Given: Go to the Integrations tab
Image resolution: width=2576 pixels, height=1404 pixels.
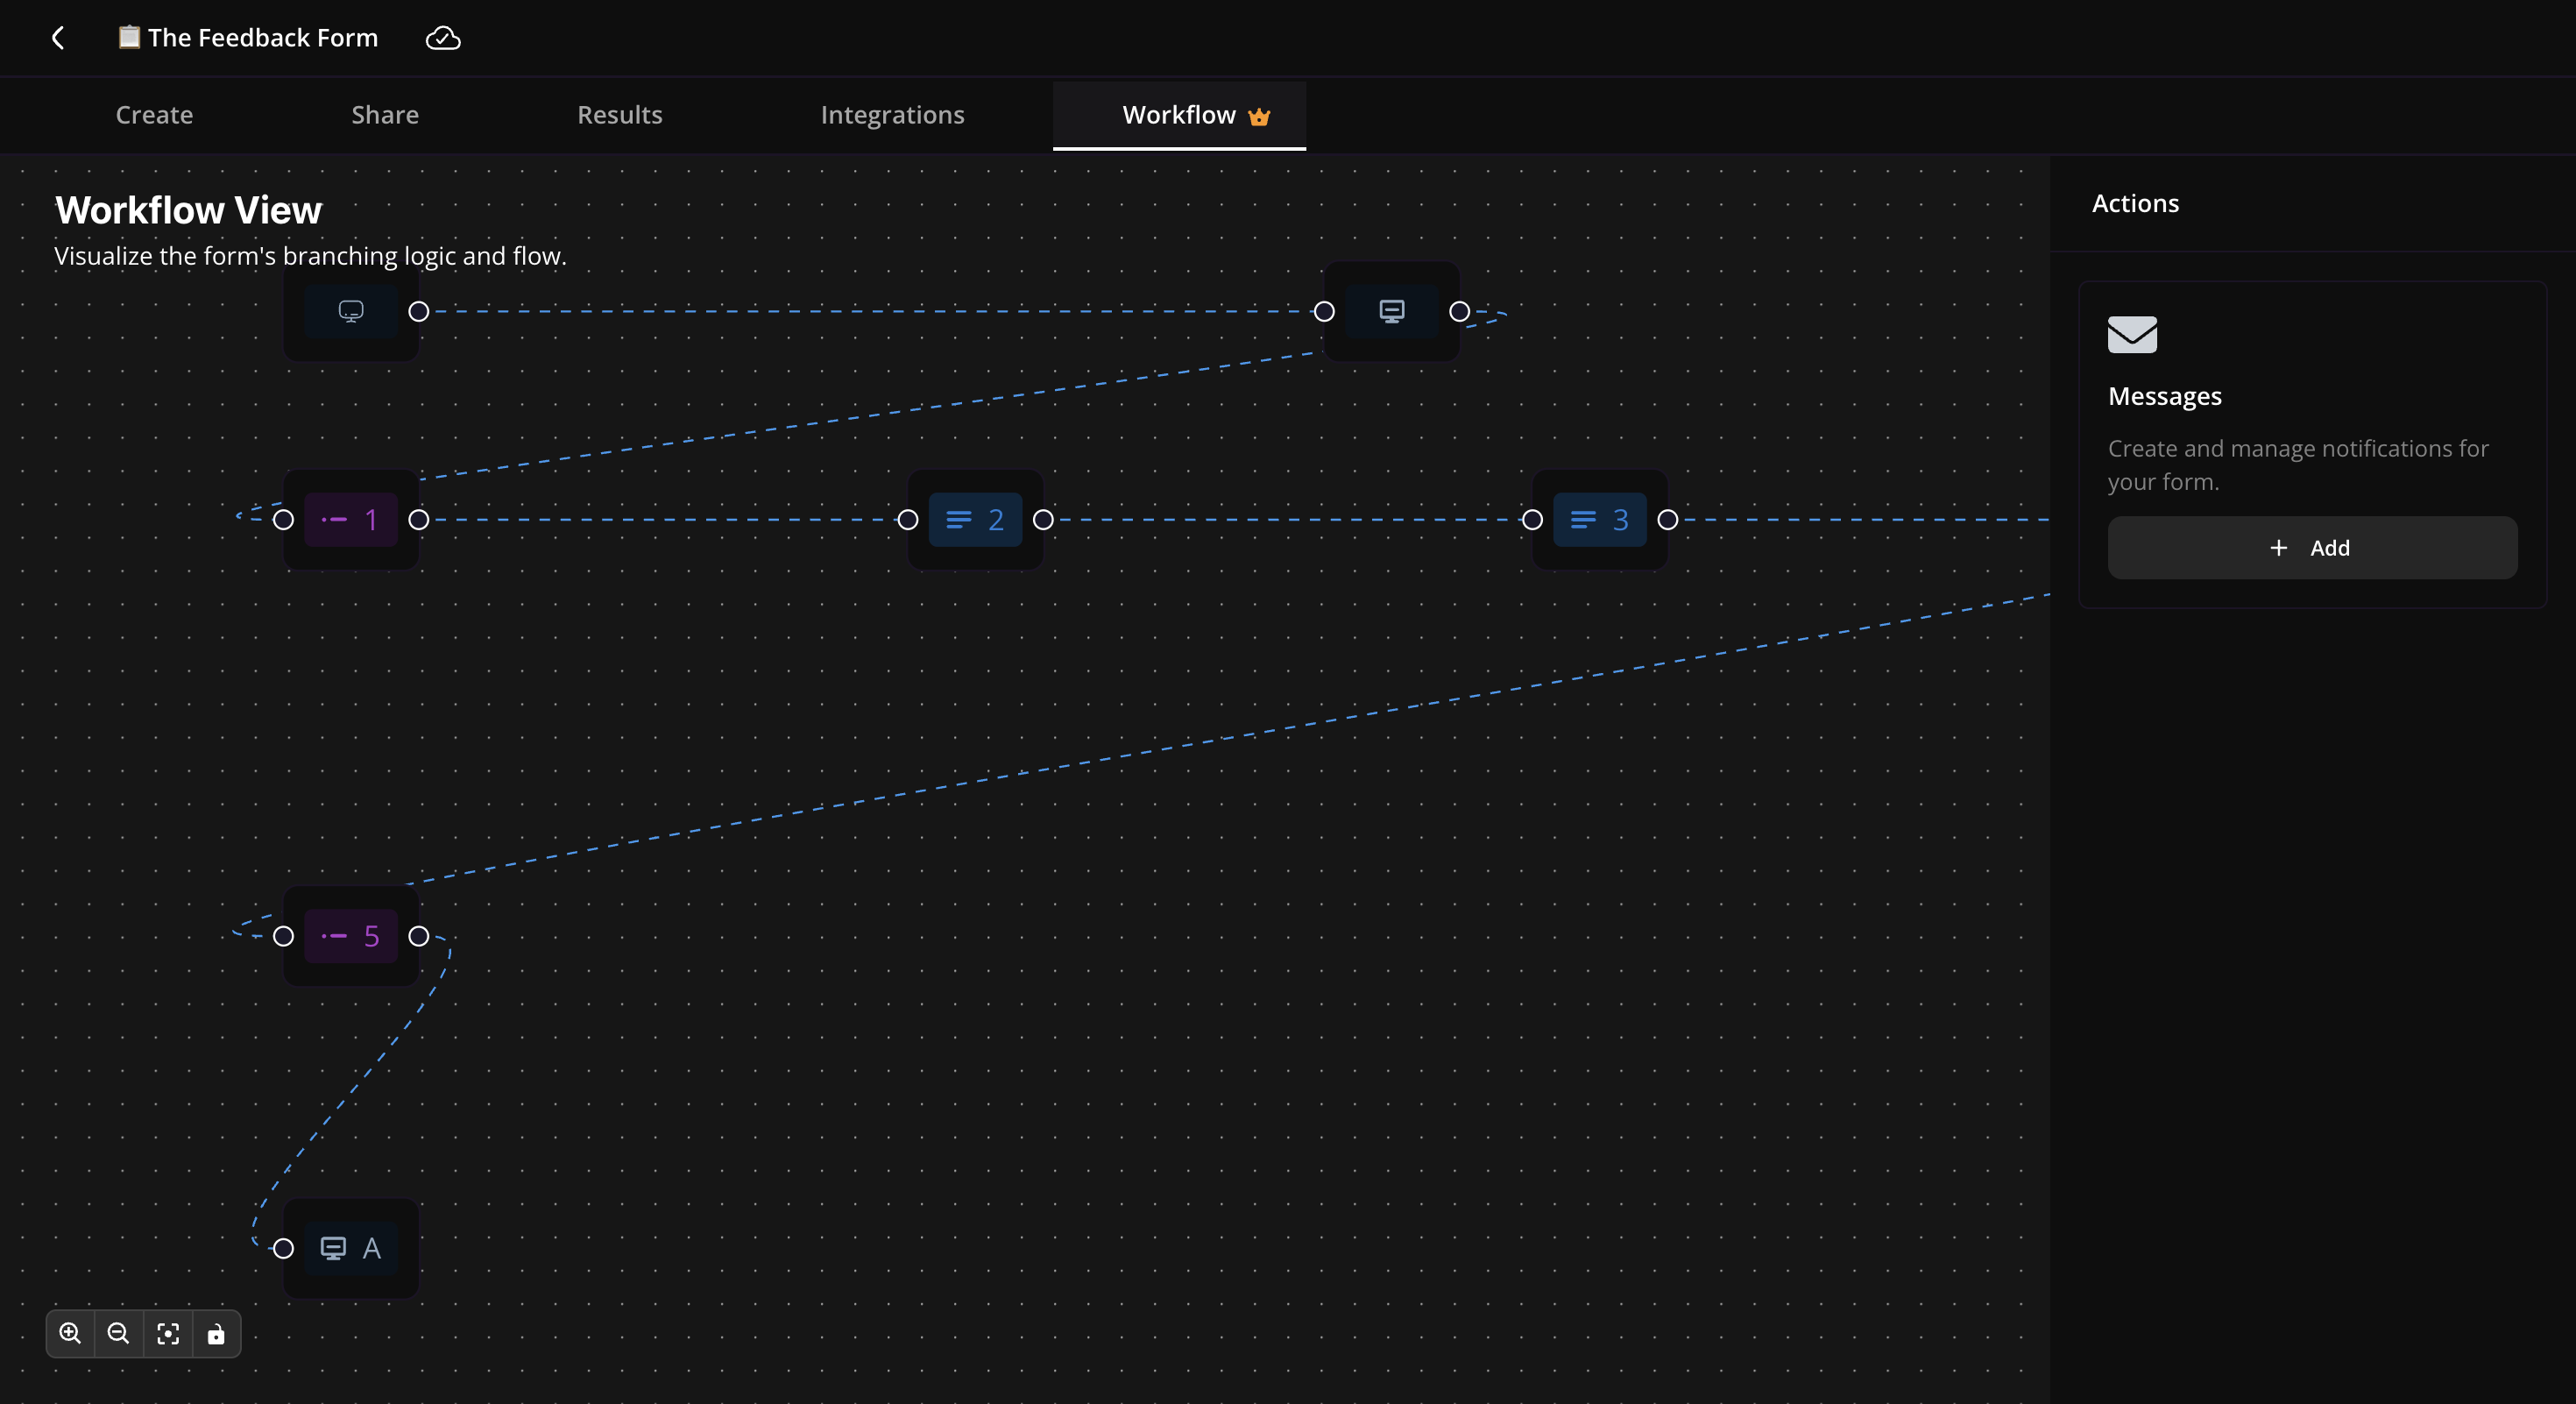Looking at the screenshot, I should (892, 115).
